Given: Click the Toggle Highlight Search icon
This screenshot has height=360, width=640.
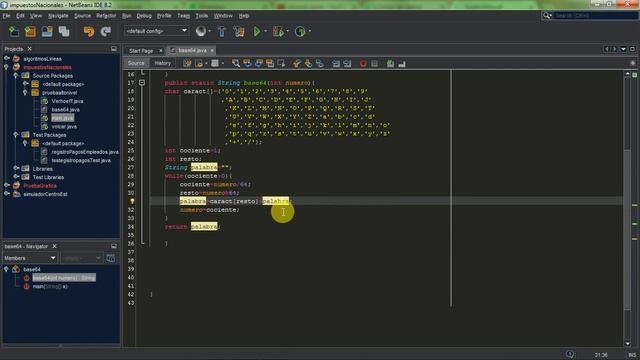Looking at the screenshot, I should pyautogui.click(x=270, y=63).
